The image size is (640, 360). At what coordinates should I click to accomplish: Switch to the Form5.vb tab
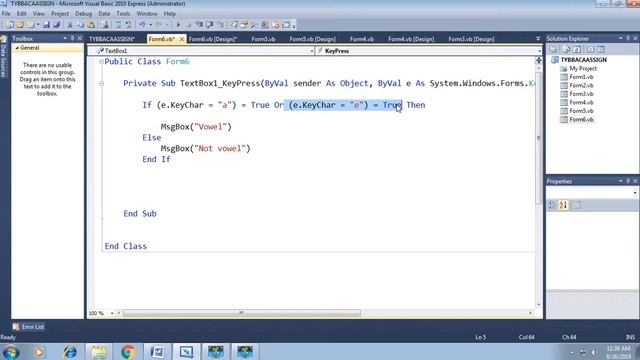click(263, 39)
